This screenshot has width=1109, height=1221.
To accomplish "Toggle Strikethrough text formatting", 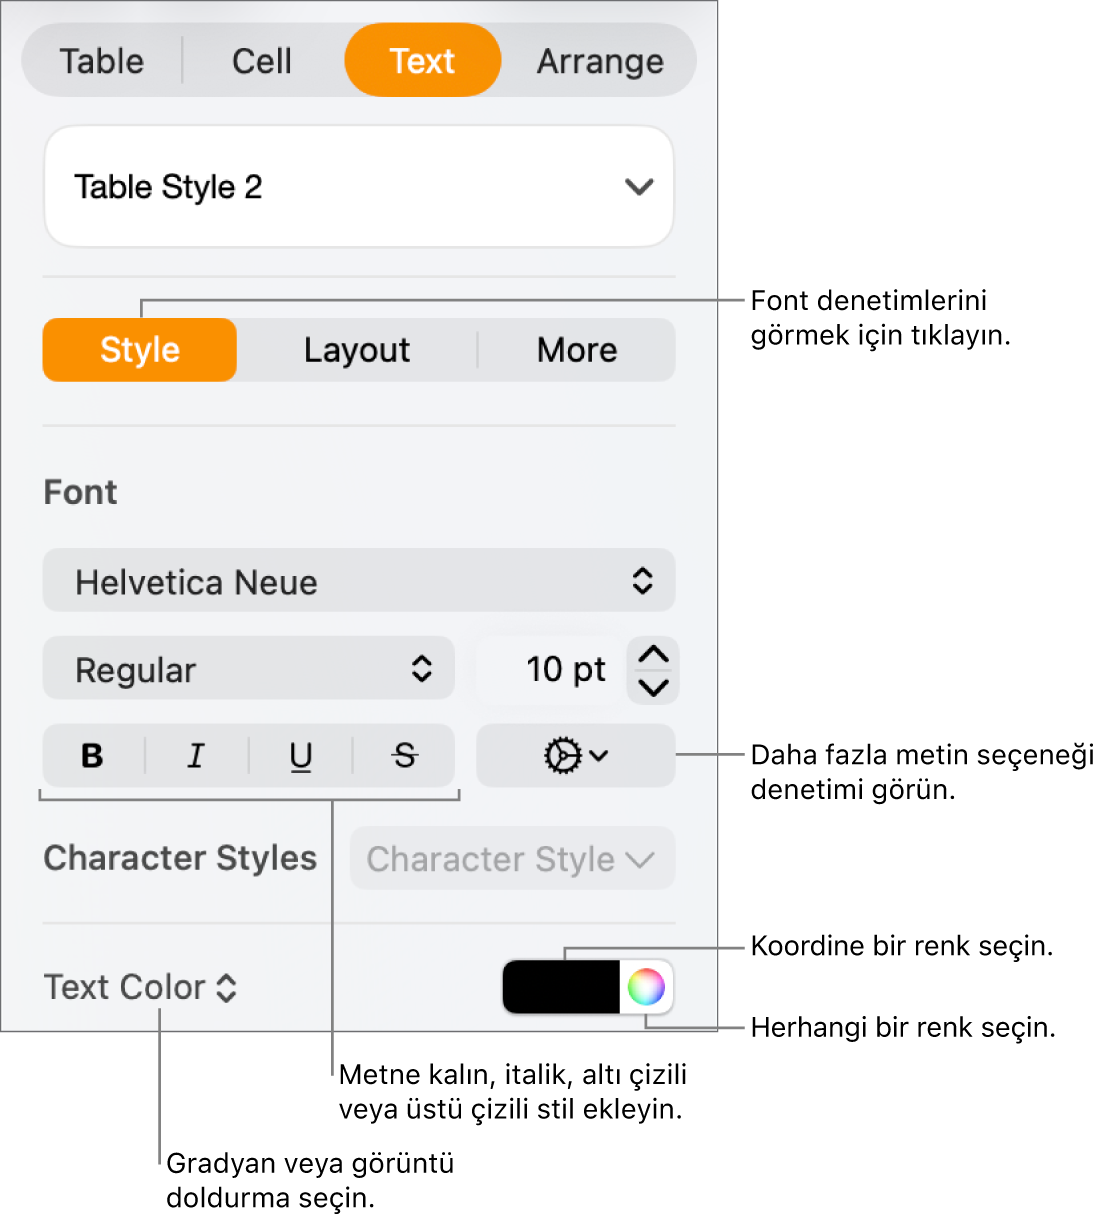I will pos(404,756).
